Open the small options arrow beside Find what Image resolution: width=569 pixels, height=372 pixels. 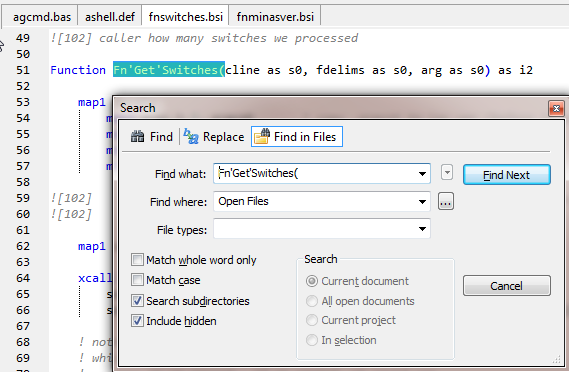pos(447,172)
